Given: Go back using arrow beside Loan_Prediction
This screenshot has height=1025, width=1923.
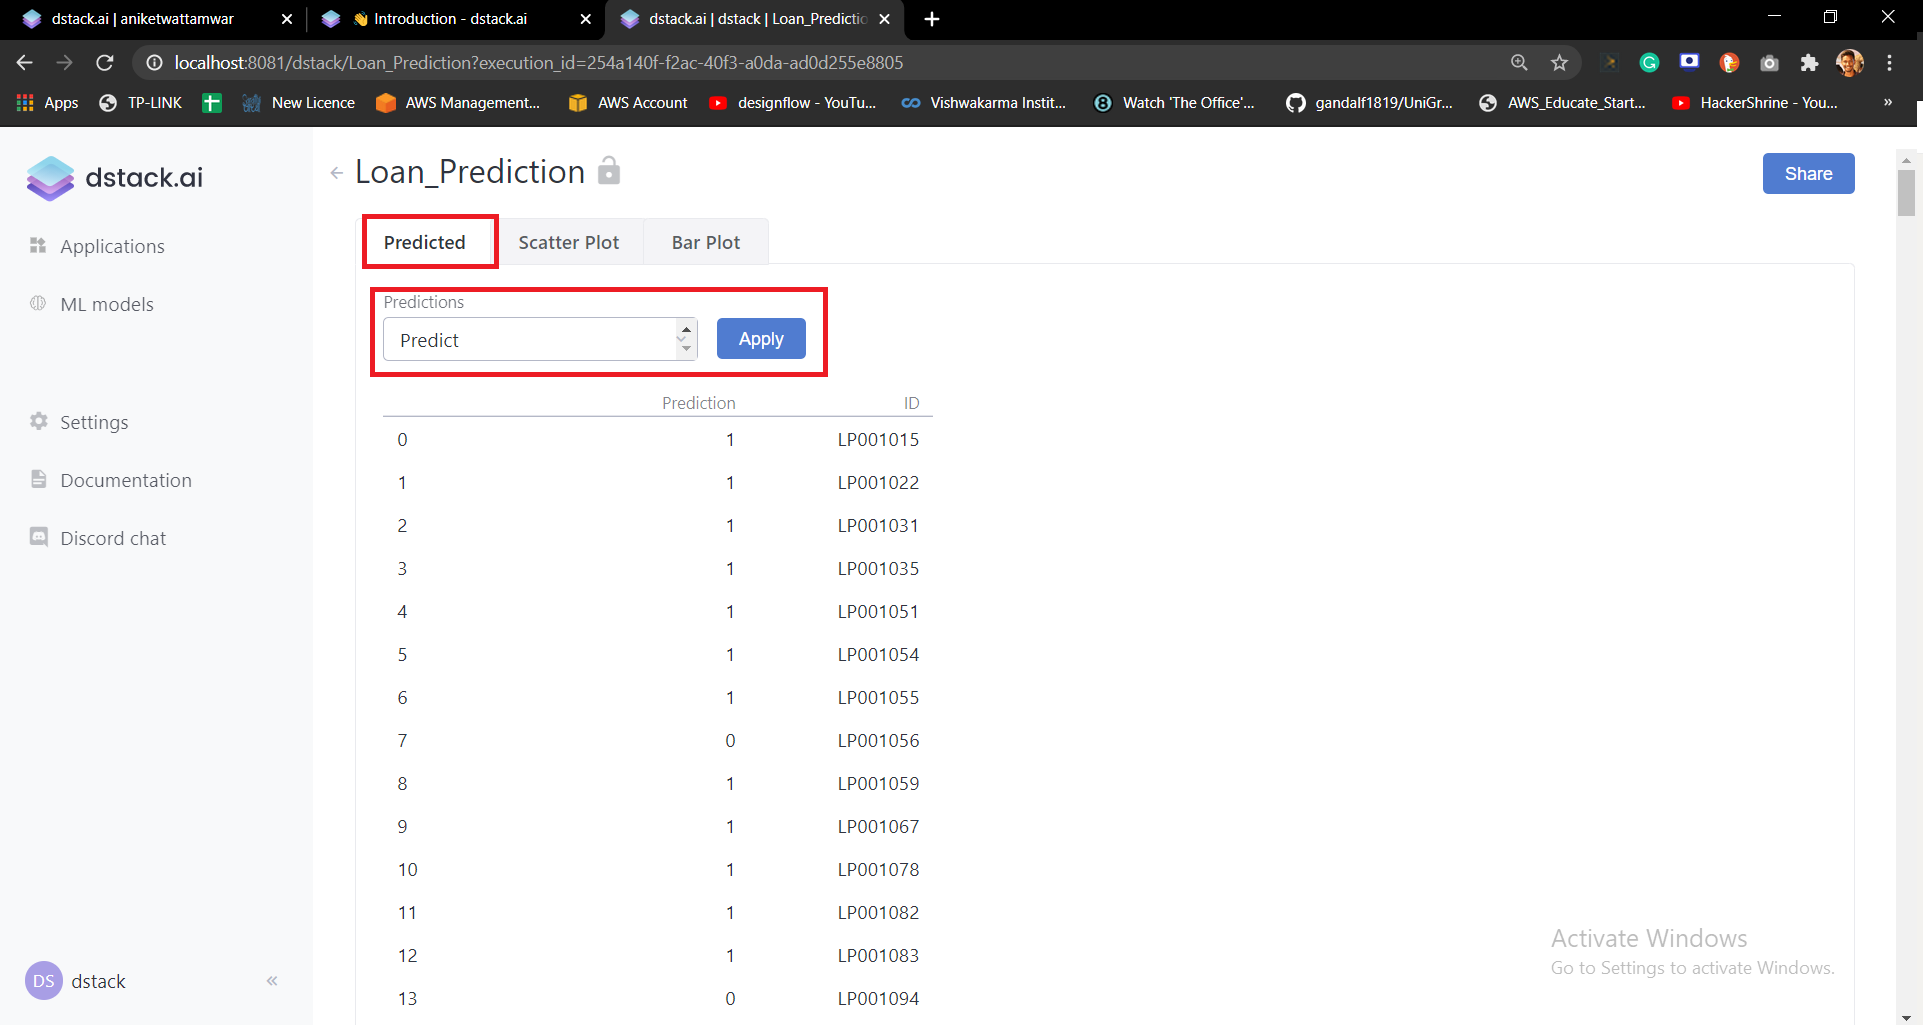Looking at the screenshot, I should tap(337, 173).
